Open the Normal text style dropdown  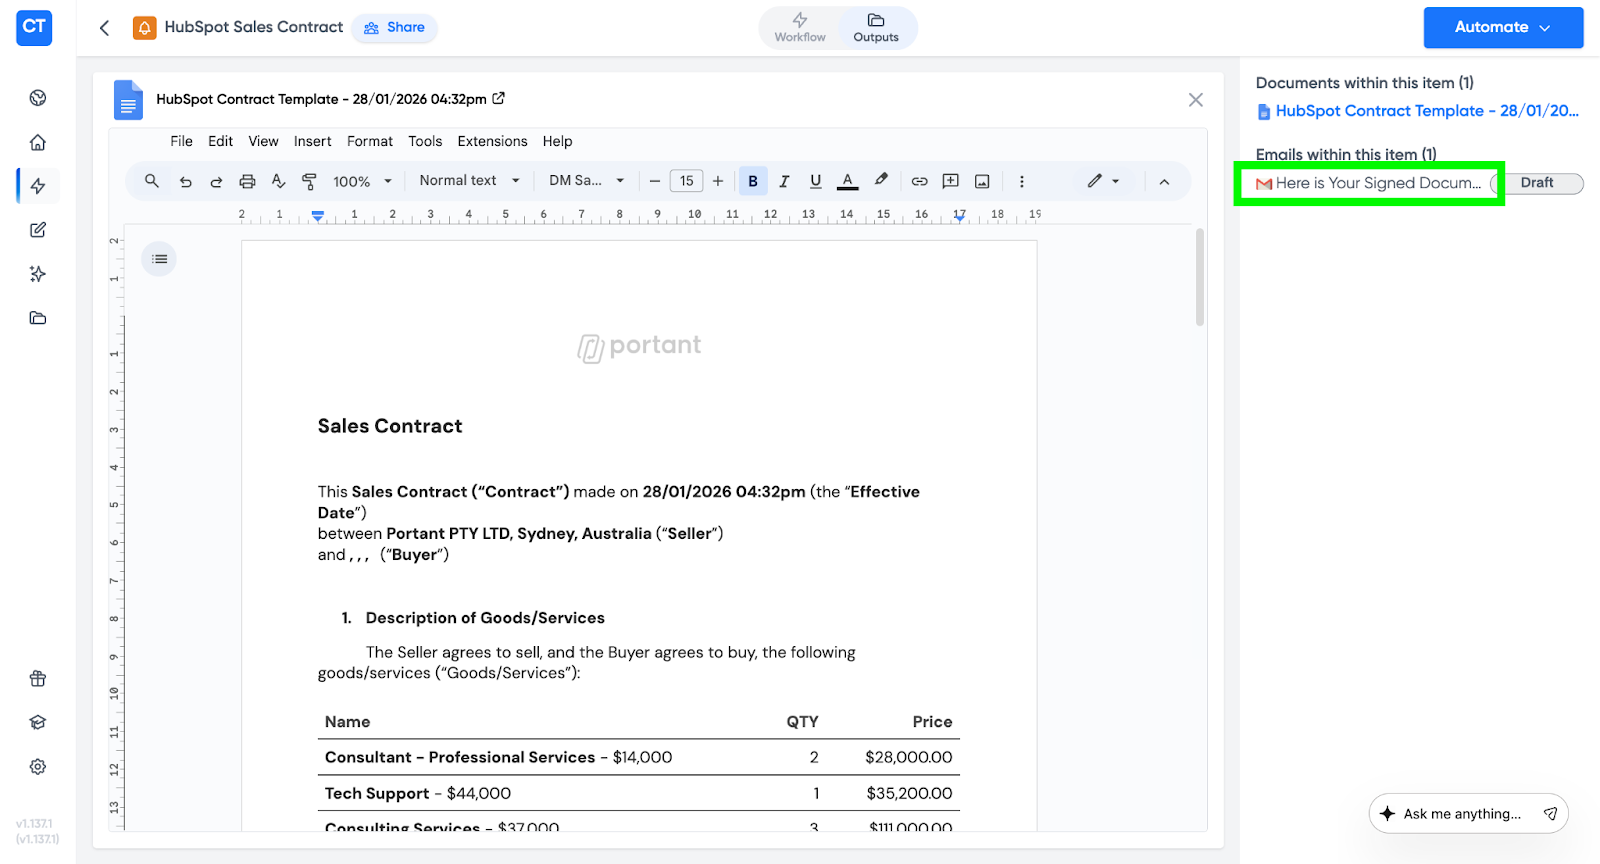[x=469, y=181]
